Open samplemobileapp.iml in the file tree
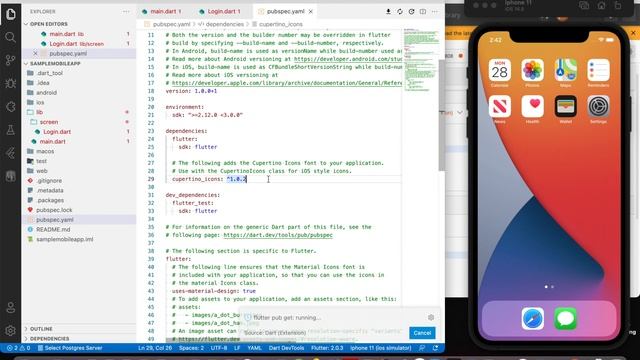The width and height of the screenshot is (640, 360). (64, 240)
